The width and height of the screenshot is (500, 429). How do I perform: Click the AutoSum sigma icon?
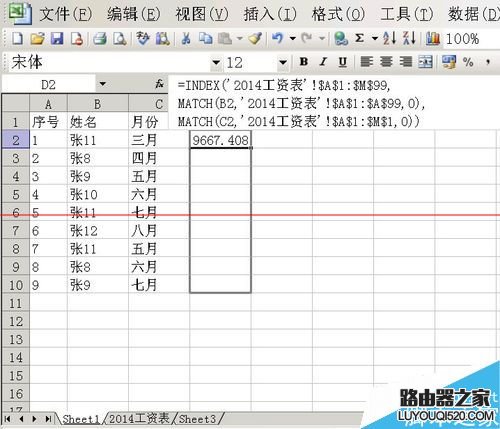tap(359, 39)
